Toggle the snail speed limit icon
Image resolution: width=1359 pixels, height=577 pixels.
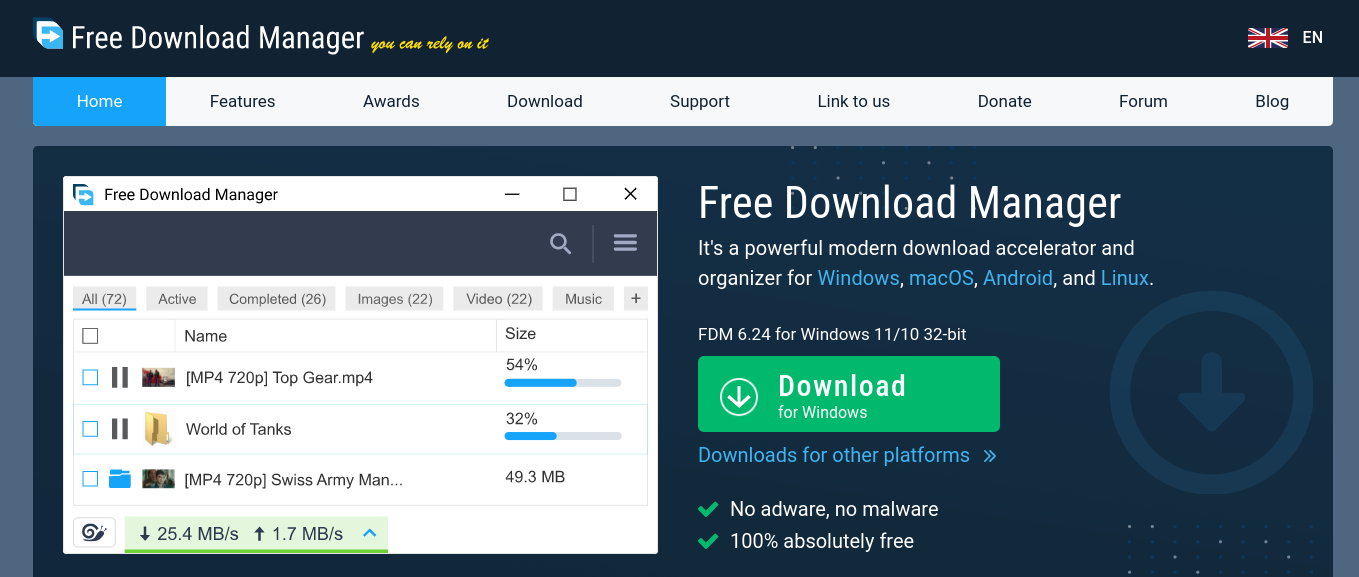click(94, 533)
